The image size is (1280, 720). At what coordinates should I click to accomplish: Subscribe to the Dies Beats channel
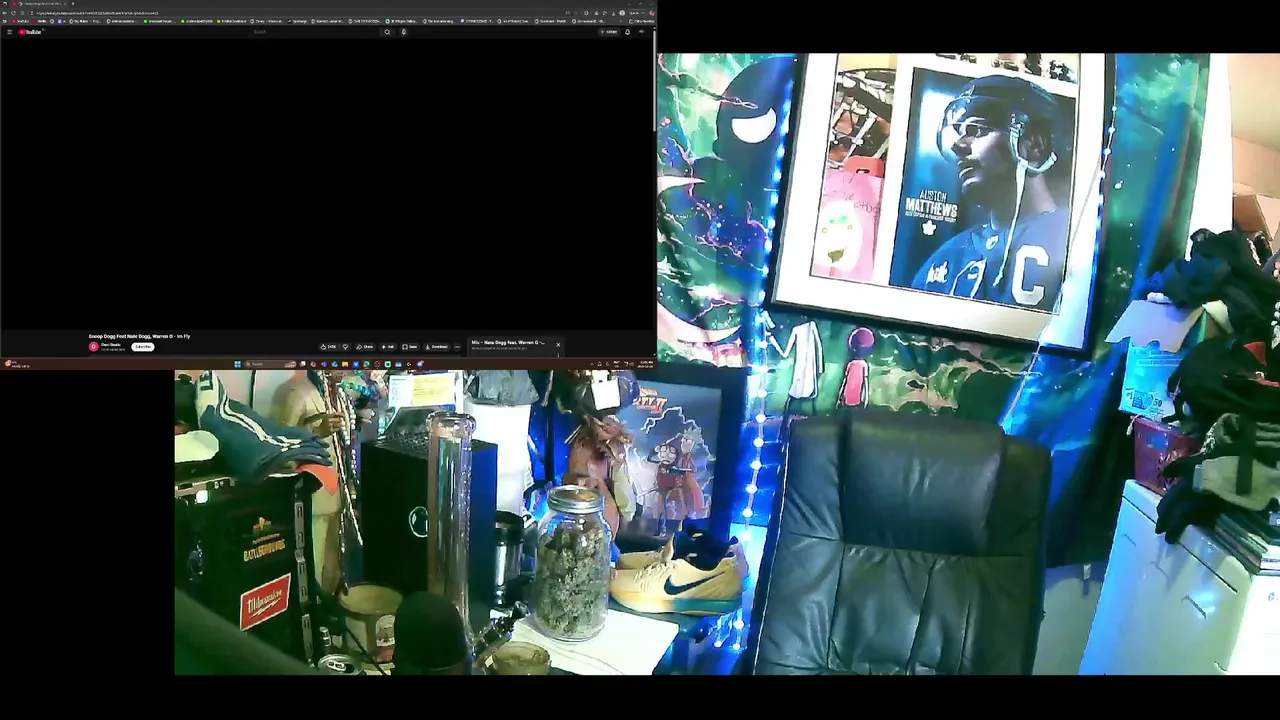(x=143, y=347)
